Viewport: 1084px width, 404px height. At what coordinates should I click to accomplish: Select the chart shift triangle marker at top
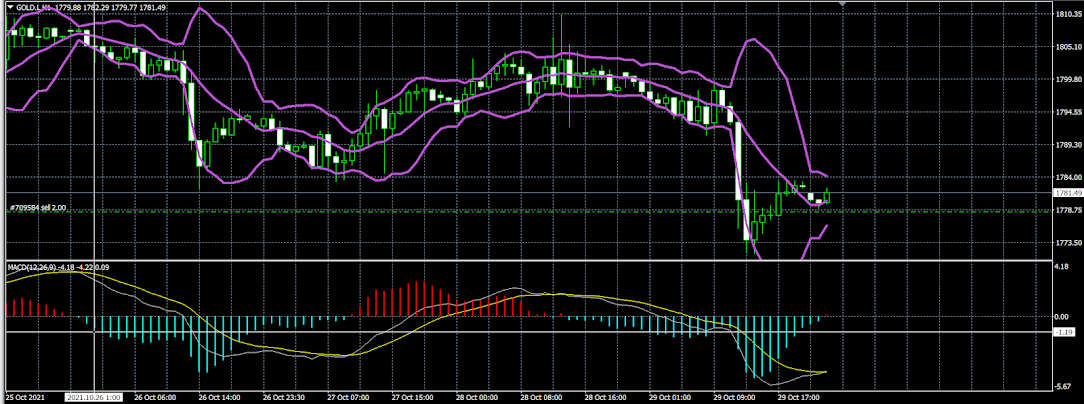pyautogui.click(x=843, y=4)
